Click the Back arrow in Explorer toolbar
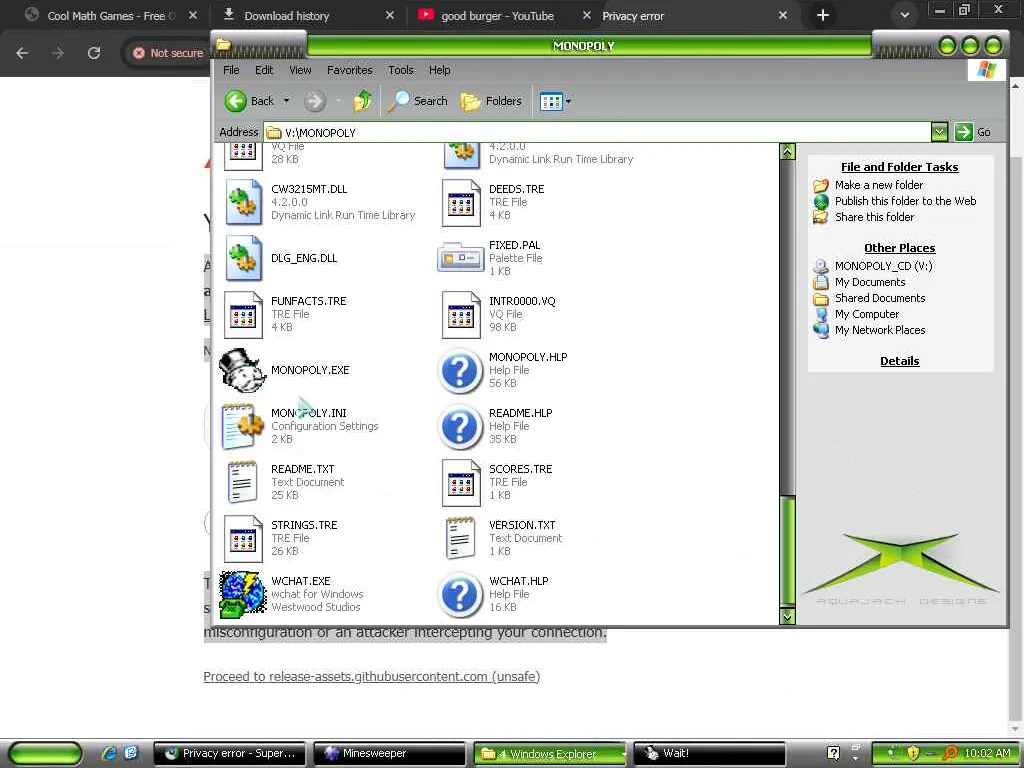Viewport: 1024px width, 768px height. point(236,101)
